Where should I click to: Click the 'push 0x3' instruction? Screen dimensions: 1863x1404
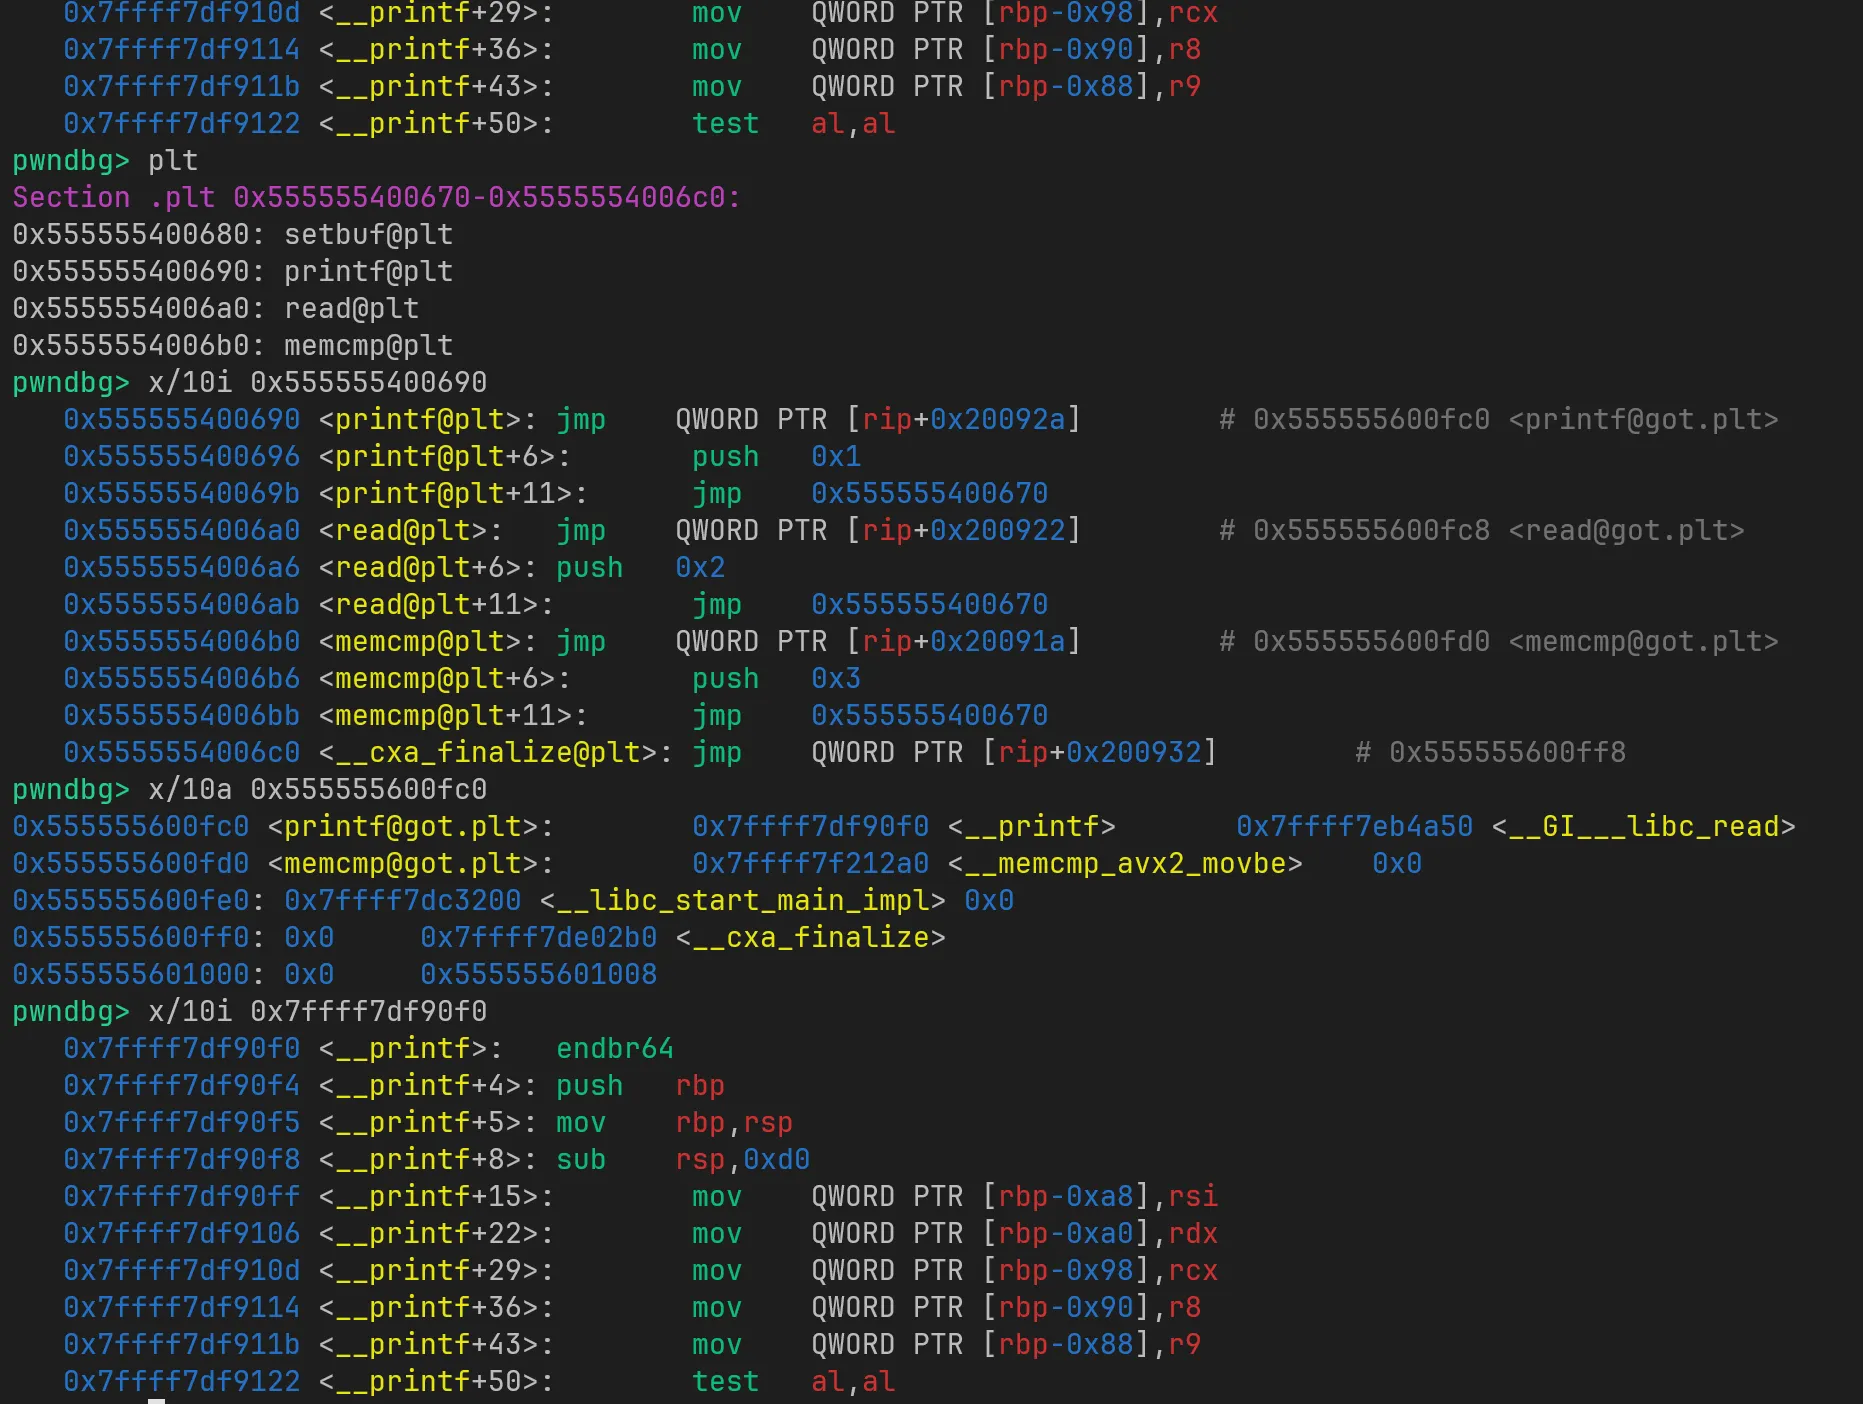point(776,679)
